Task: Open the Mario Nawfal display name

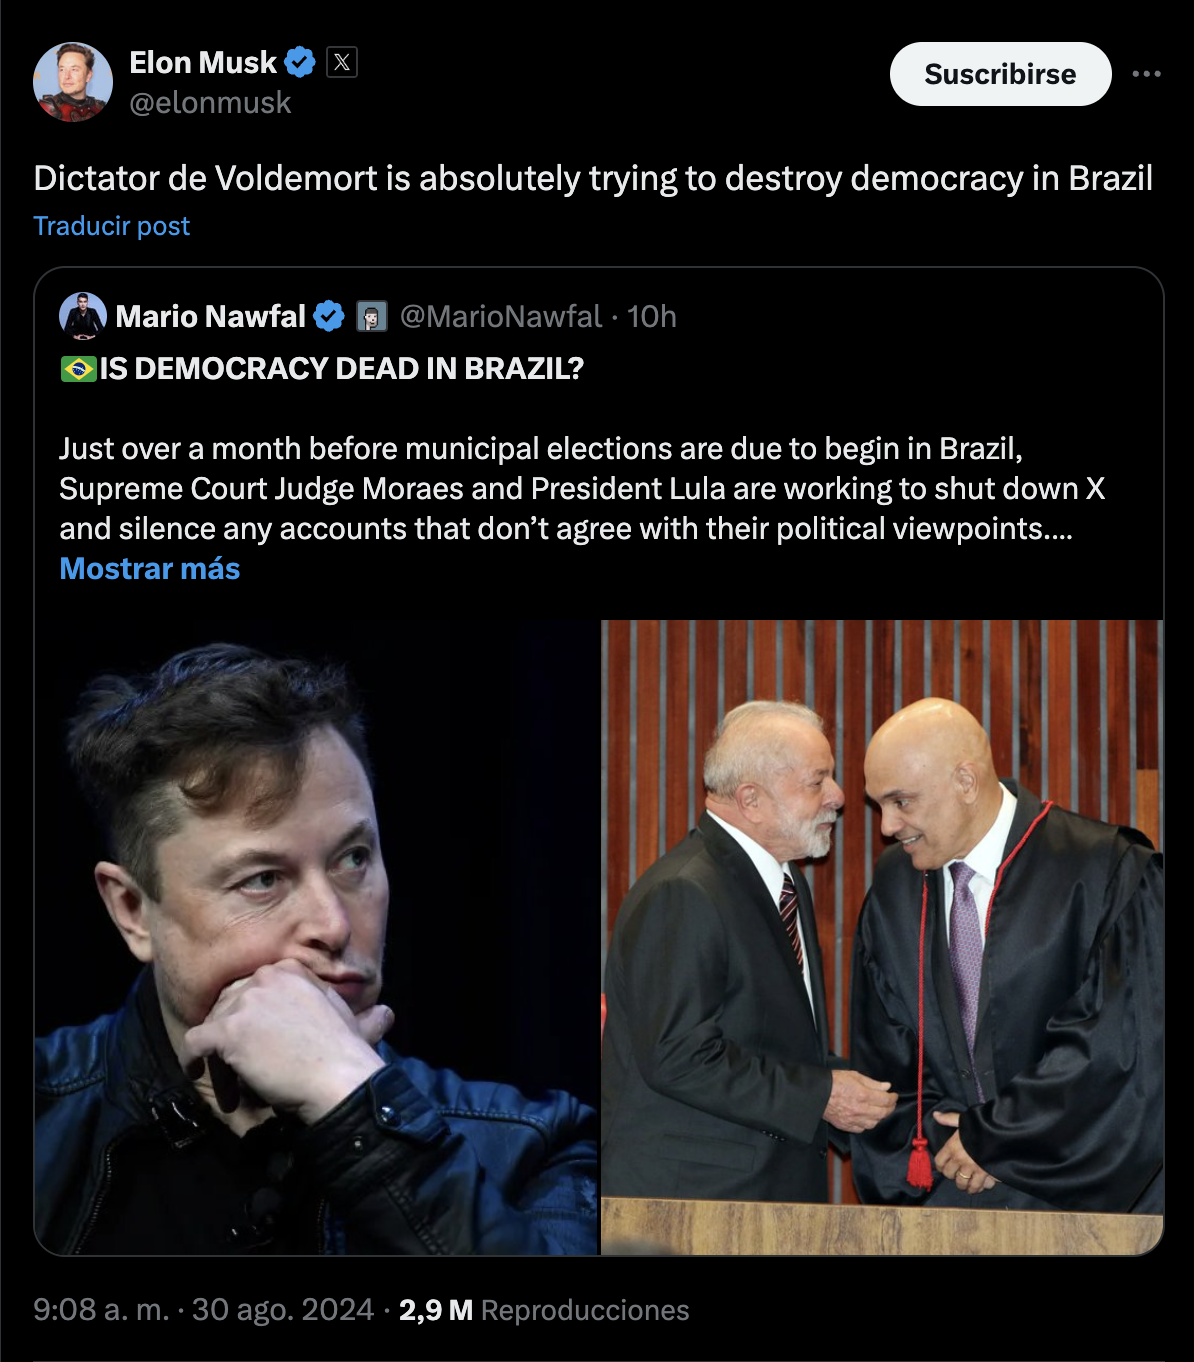Action: pos(210,317)
